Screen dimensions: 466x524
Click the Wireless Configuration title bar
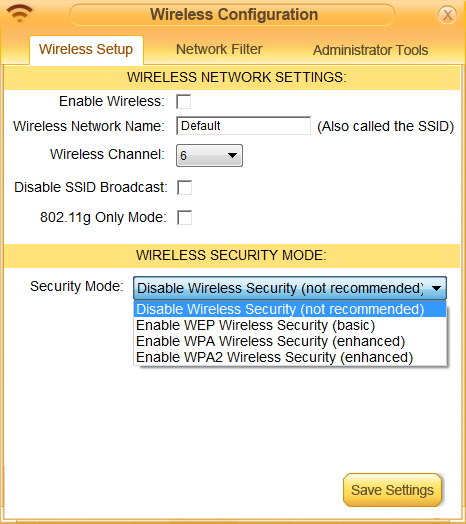[x=232, y=15]
